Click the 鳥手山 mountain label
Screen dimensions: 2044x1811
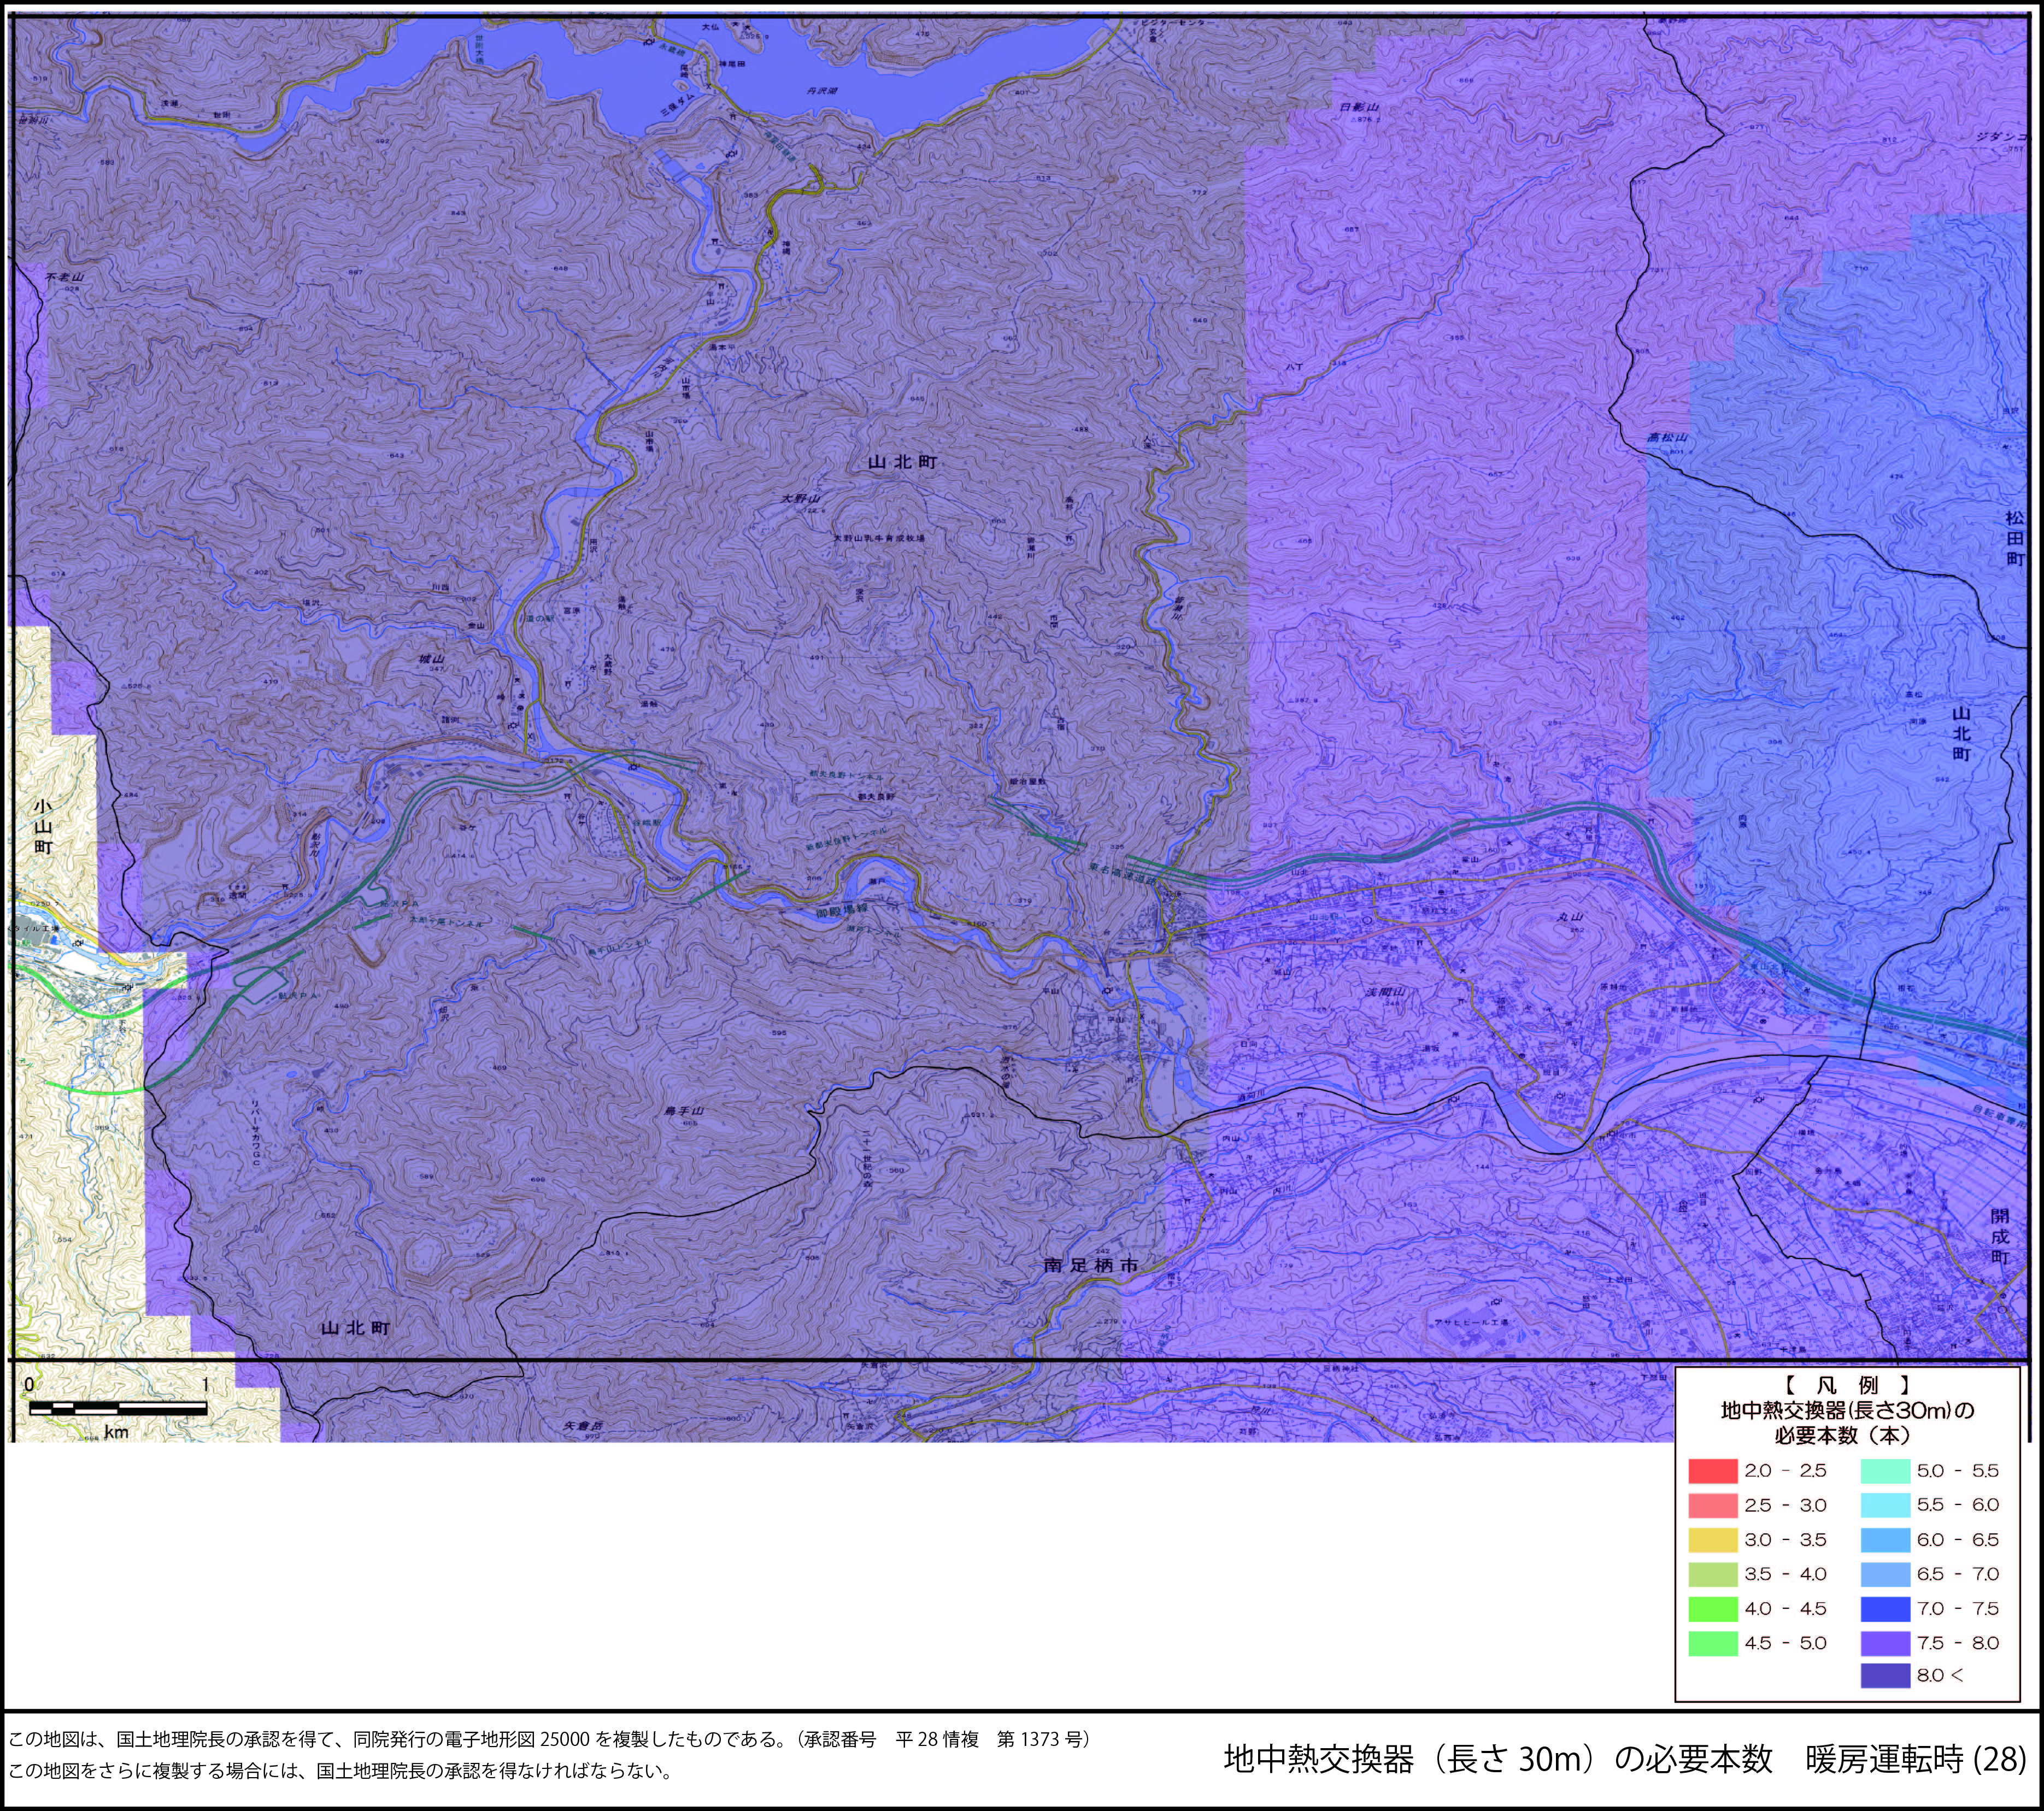(x=685, y=1112)
